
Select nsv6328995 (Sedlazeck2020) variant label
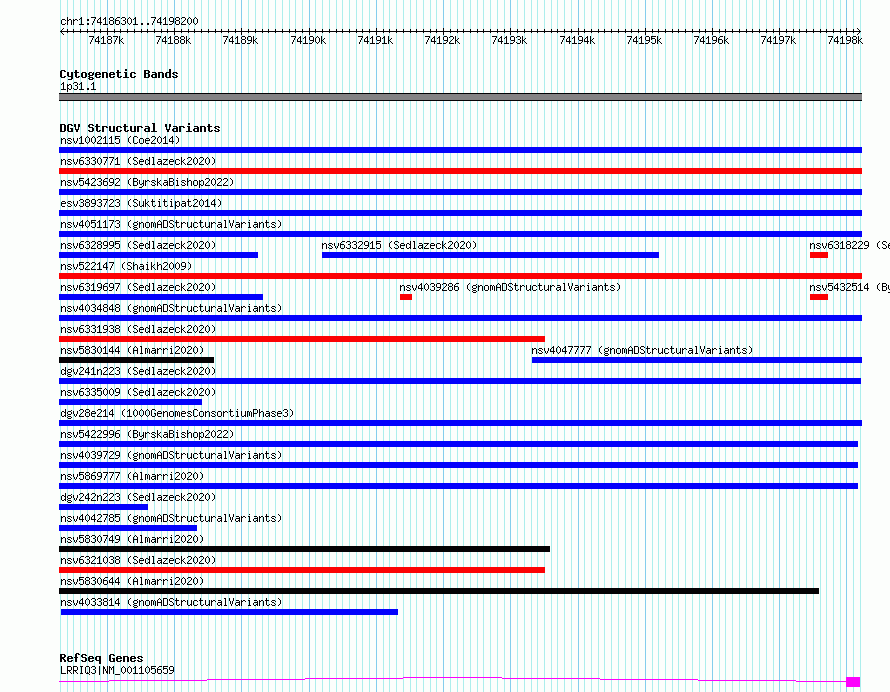[138, 245]
